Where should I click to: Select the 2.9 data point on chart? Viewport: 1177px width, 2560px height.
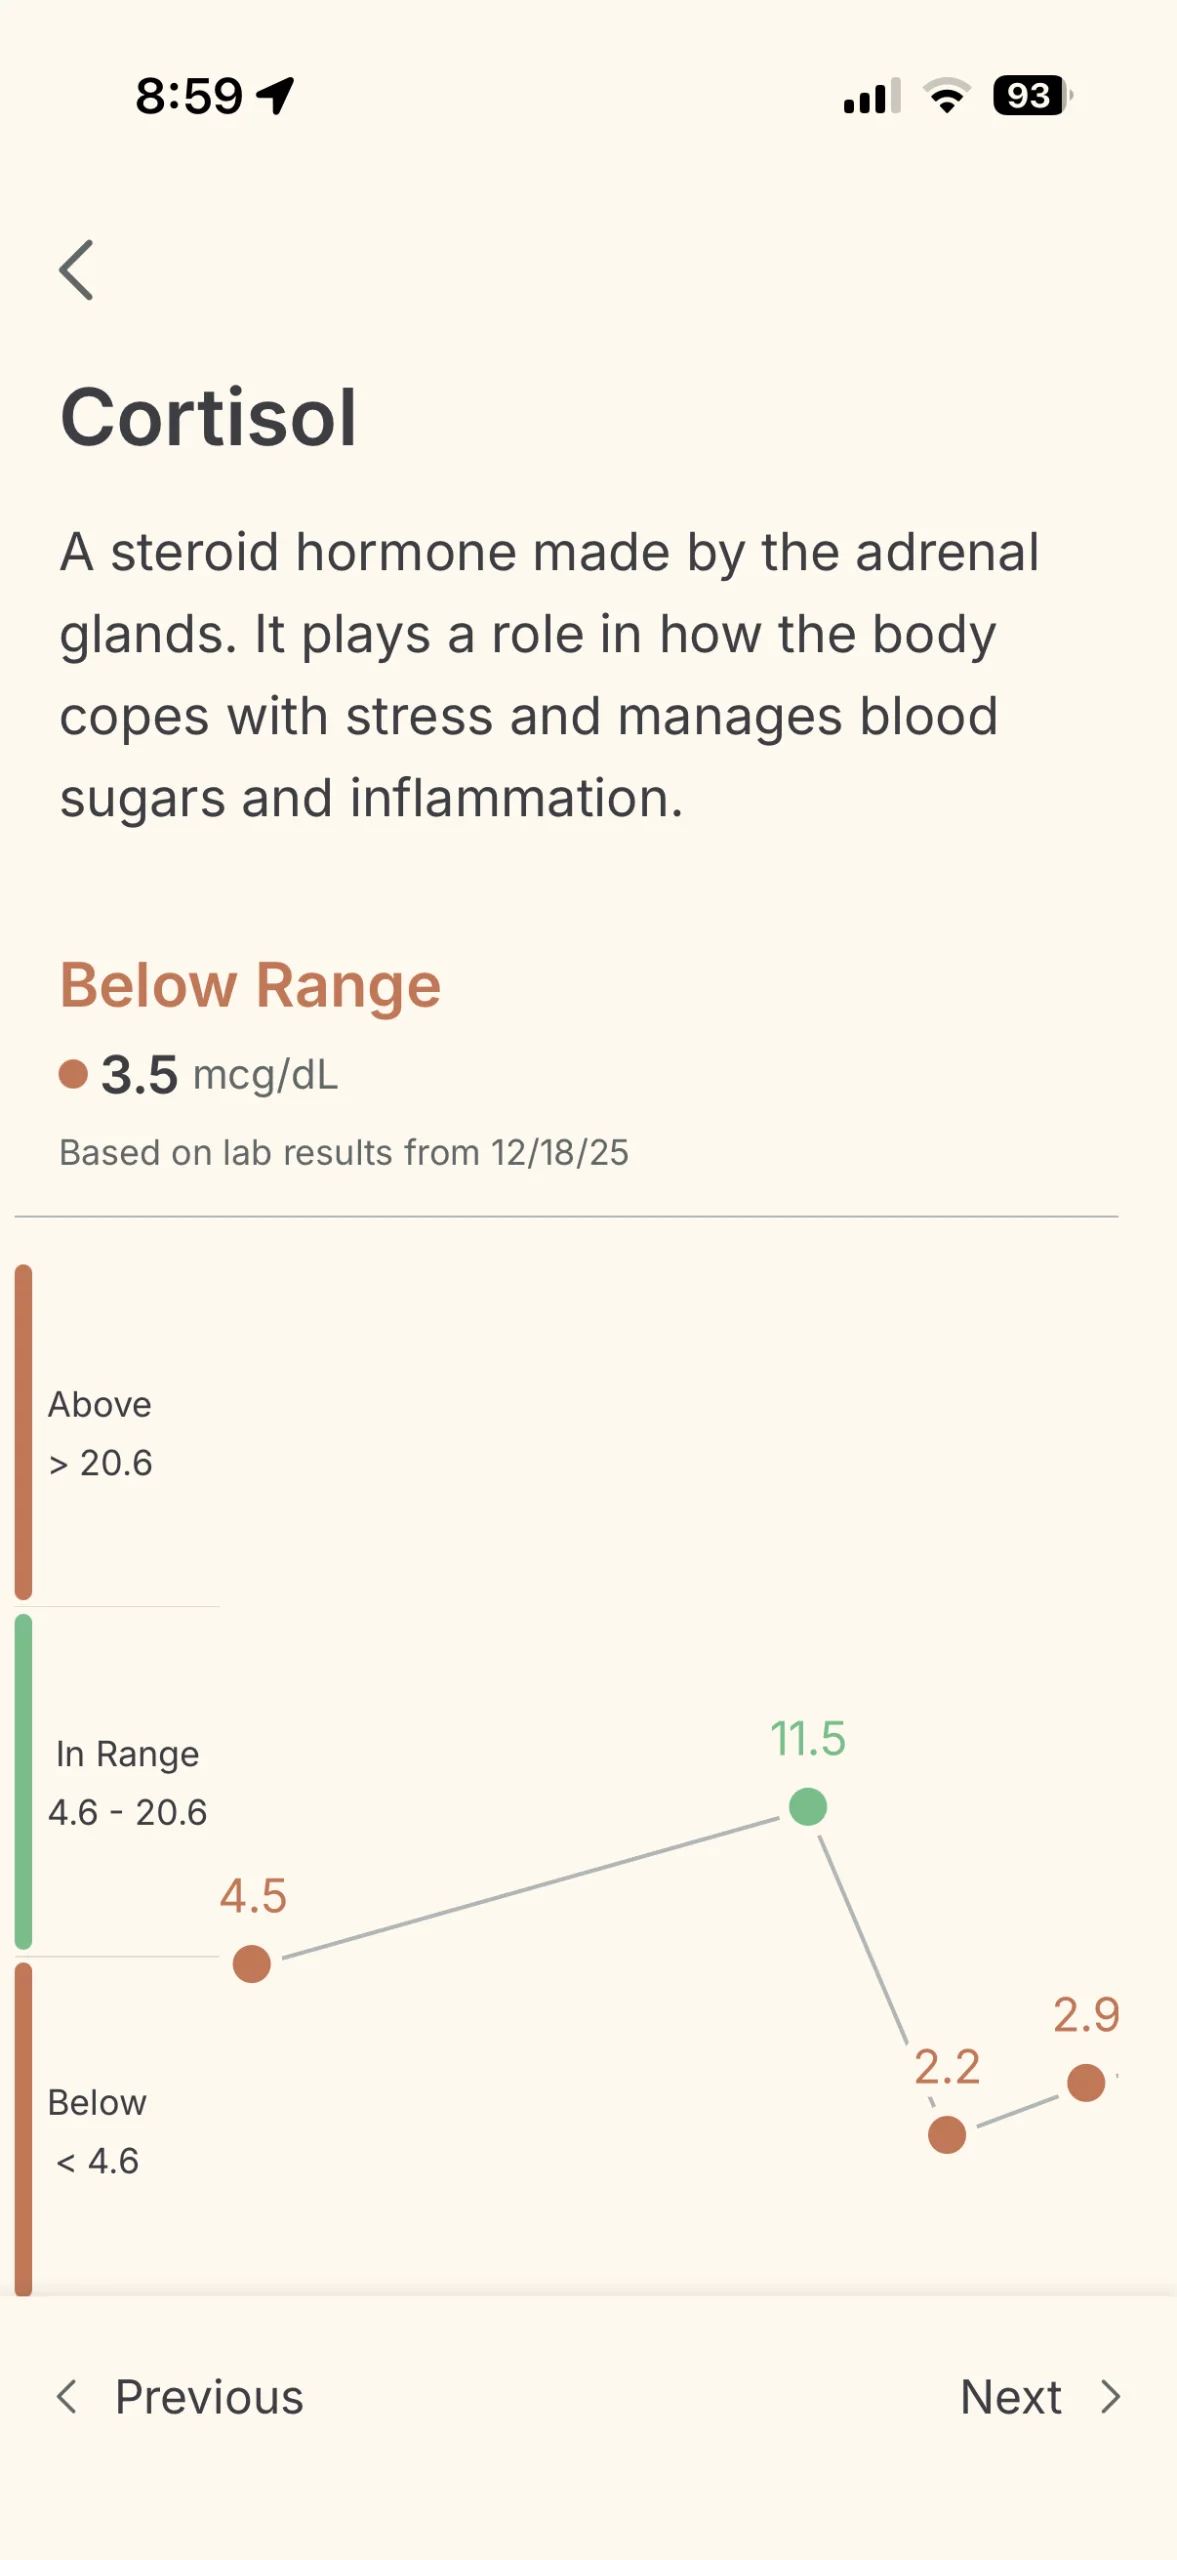coord(1086,2083)
